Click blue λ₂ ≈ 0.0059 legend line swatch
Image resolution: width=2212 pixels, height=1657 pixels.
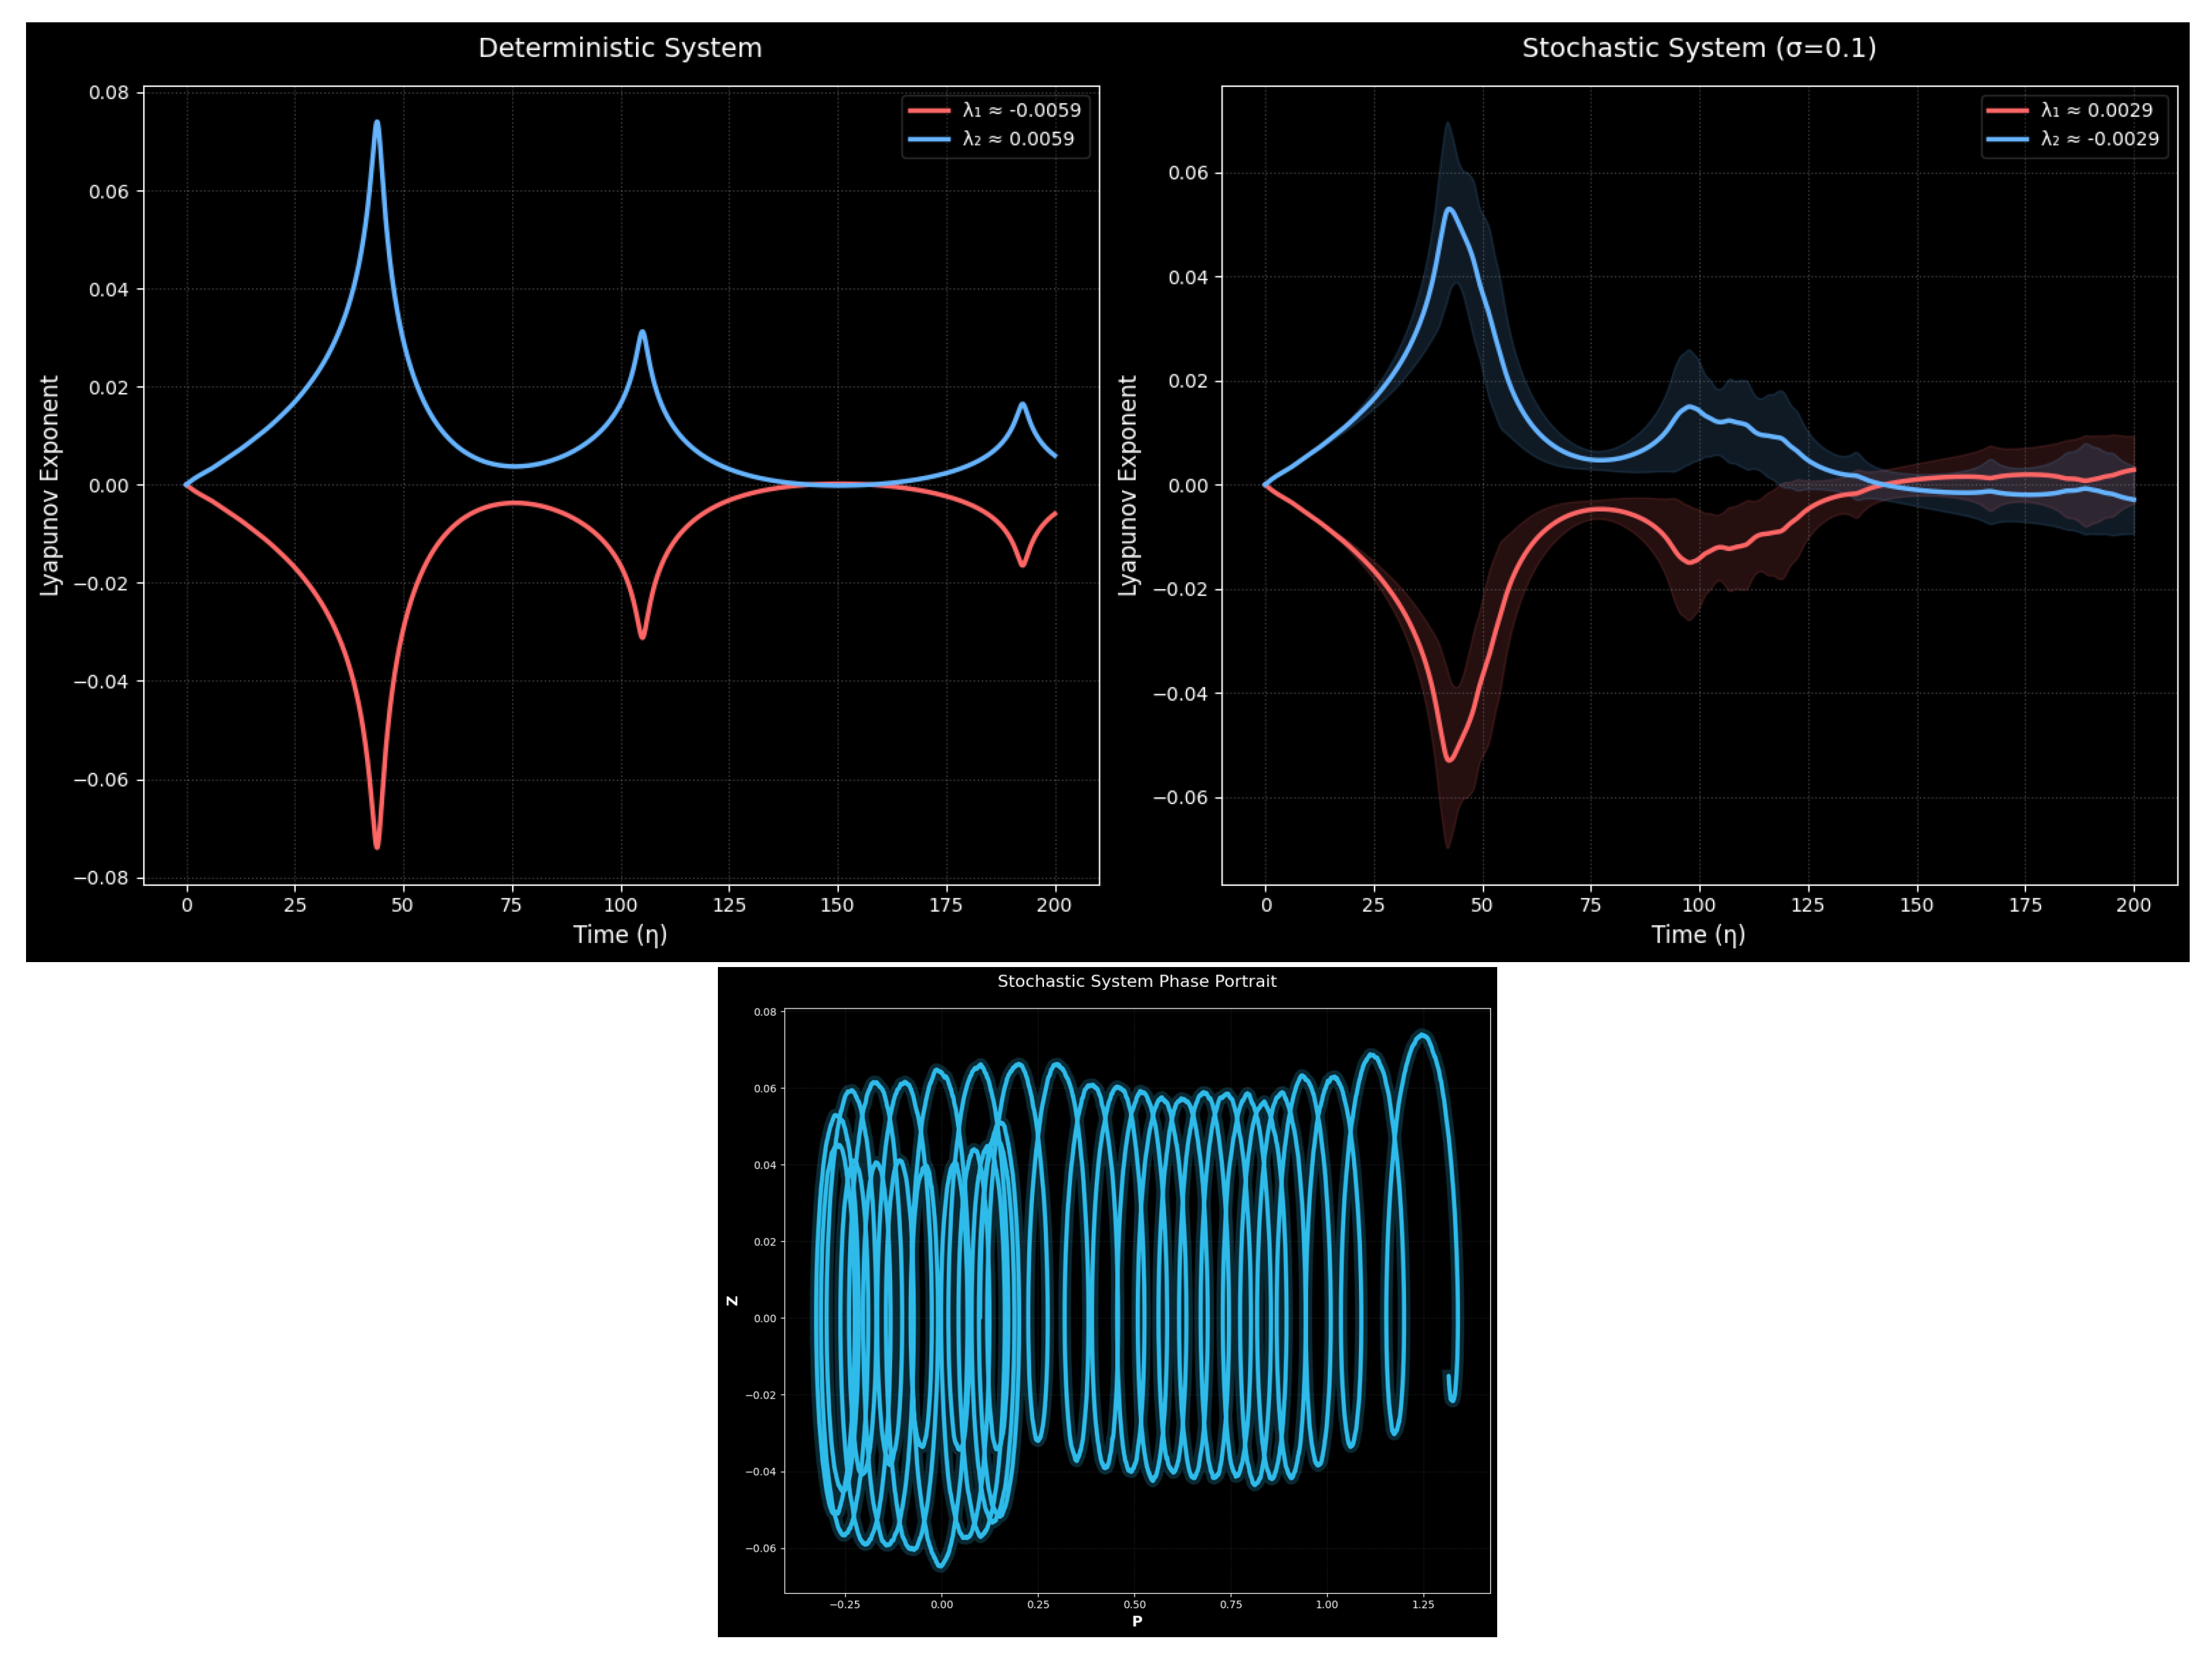point(929,139)
